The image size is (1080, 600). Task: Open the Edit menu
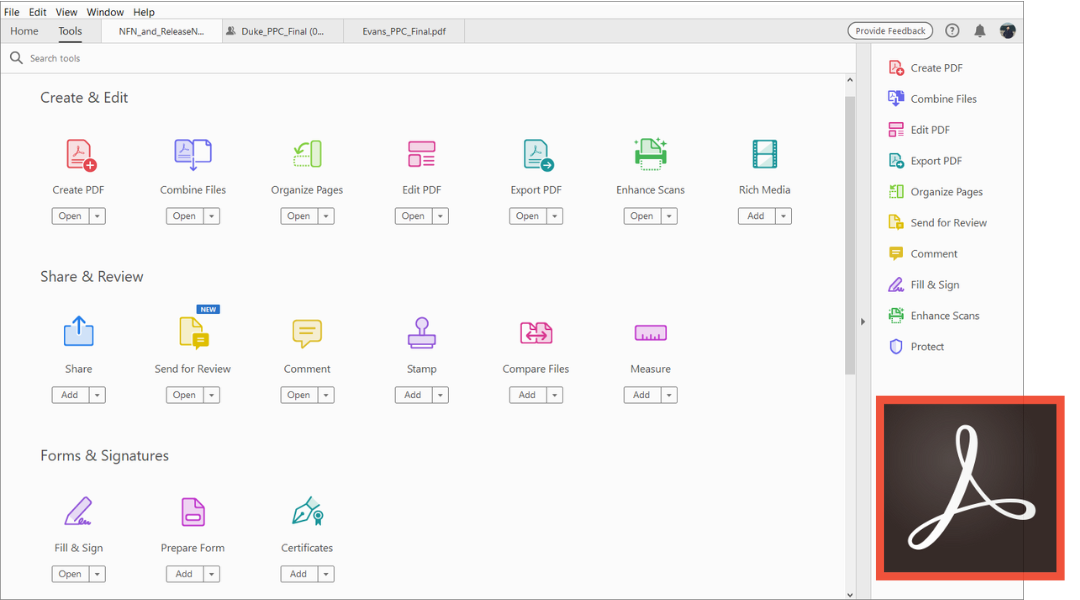(x=37, y=12)
